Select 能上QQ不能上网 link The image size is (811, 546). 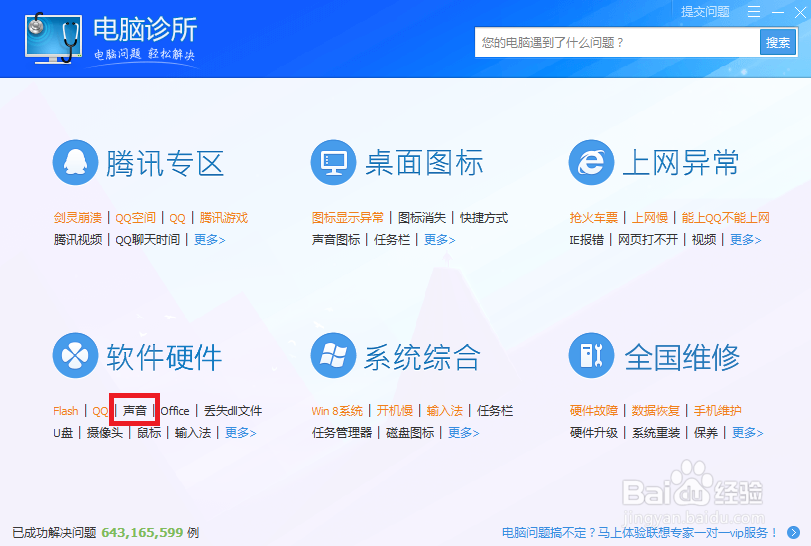click(x=726, y=218)
